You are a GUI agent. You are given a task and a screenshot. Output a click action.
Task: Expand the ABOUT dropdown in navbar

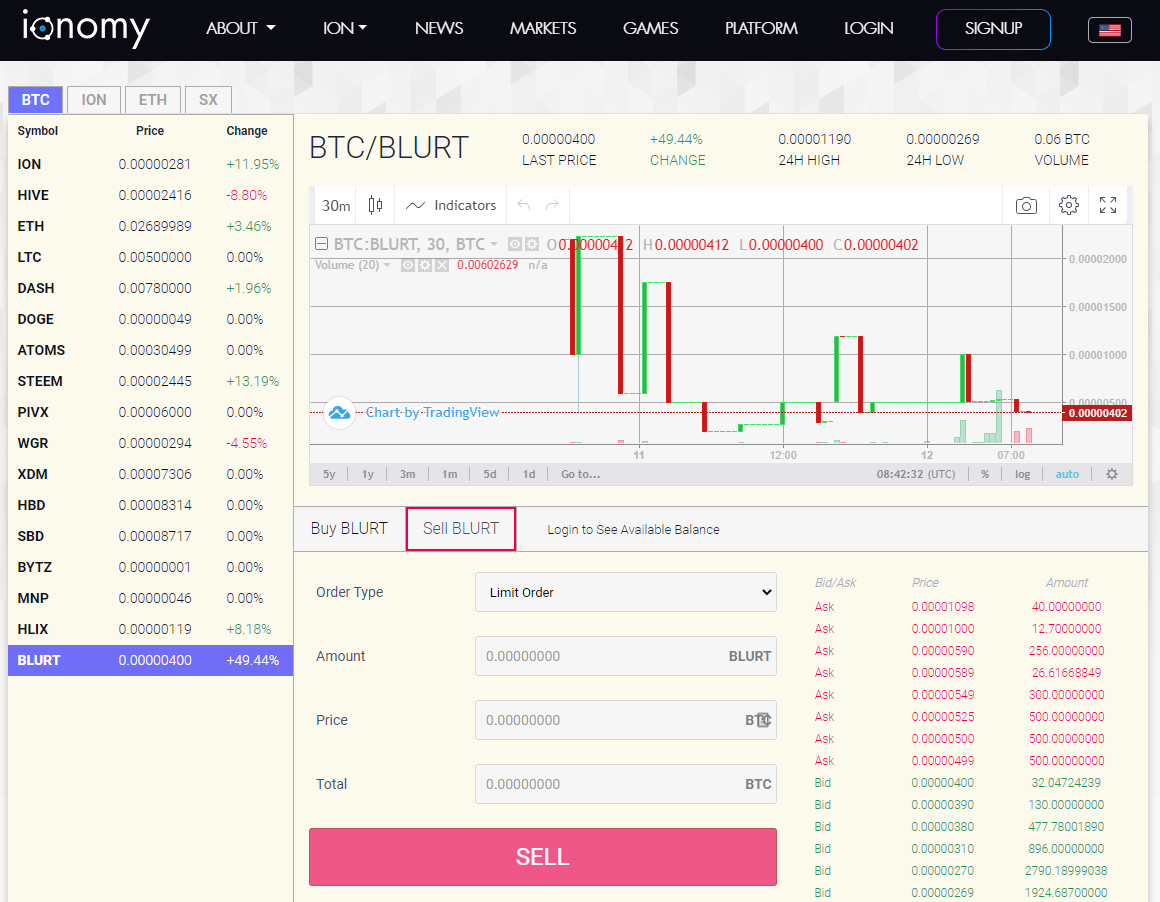[x=240, y=28]
